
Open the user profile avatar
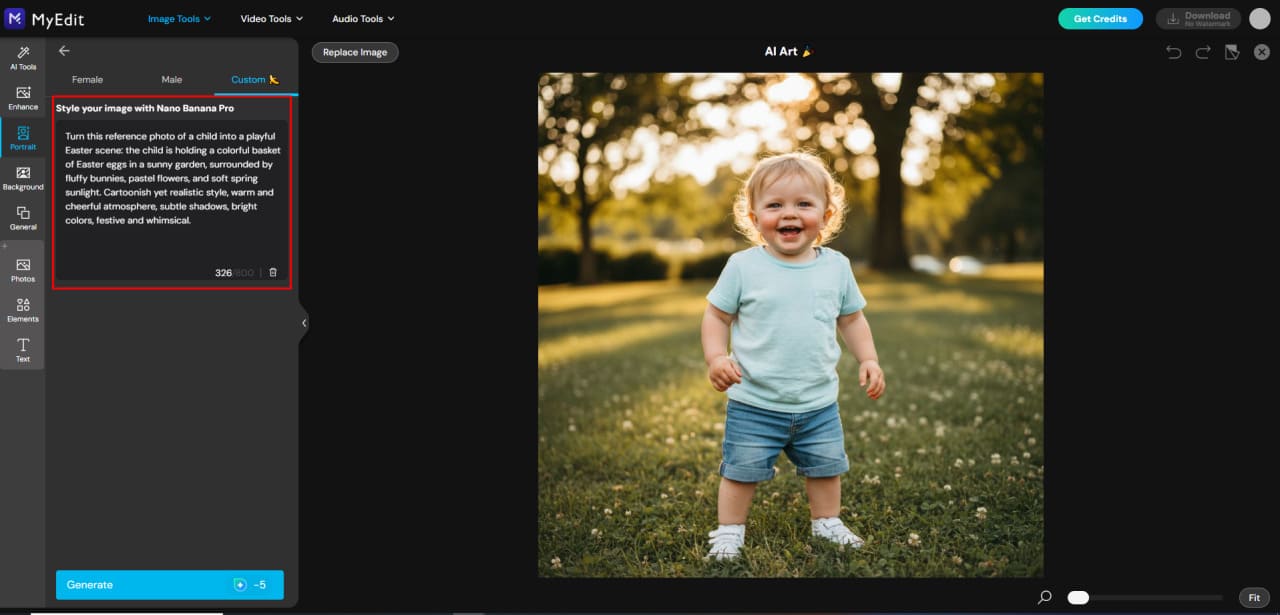[1259, 18]
